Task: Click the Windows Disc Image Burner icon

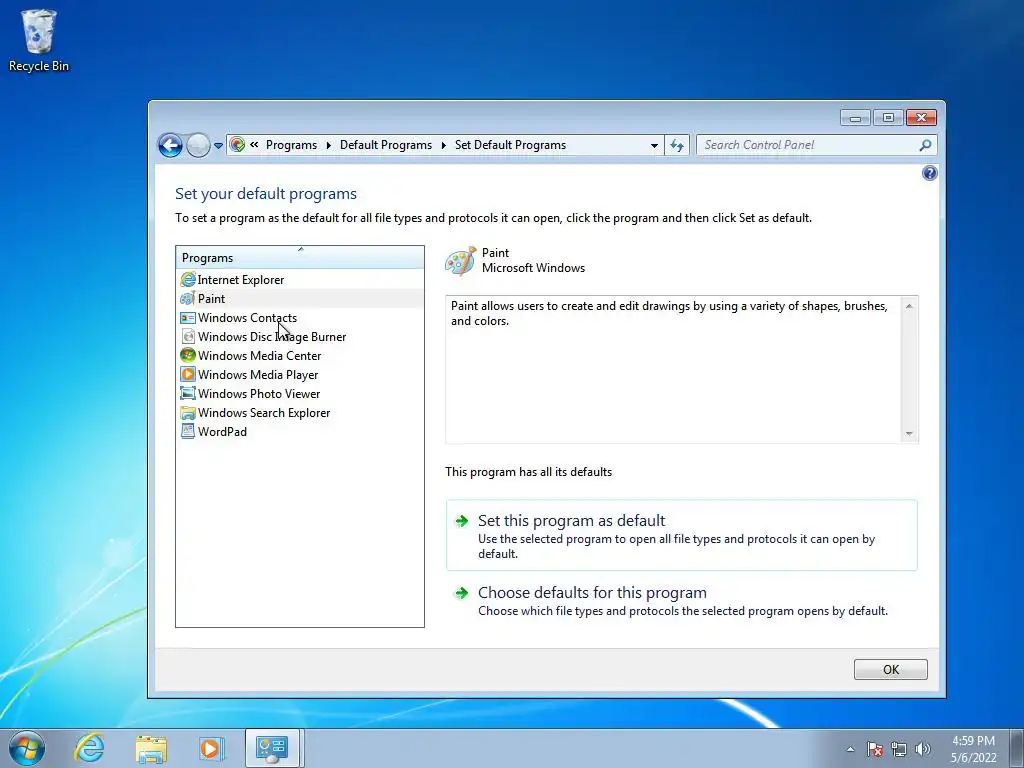Action: pyautogui.click(x=188, y=337)
